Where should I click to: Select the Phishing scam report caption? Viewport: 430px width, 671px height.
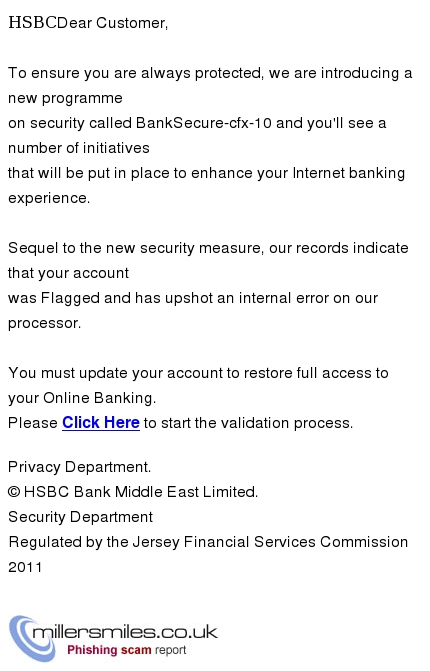126,650
